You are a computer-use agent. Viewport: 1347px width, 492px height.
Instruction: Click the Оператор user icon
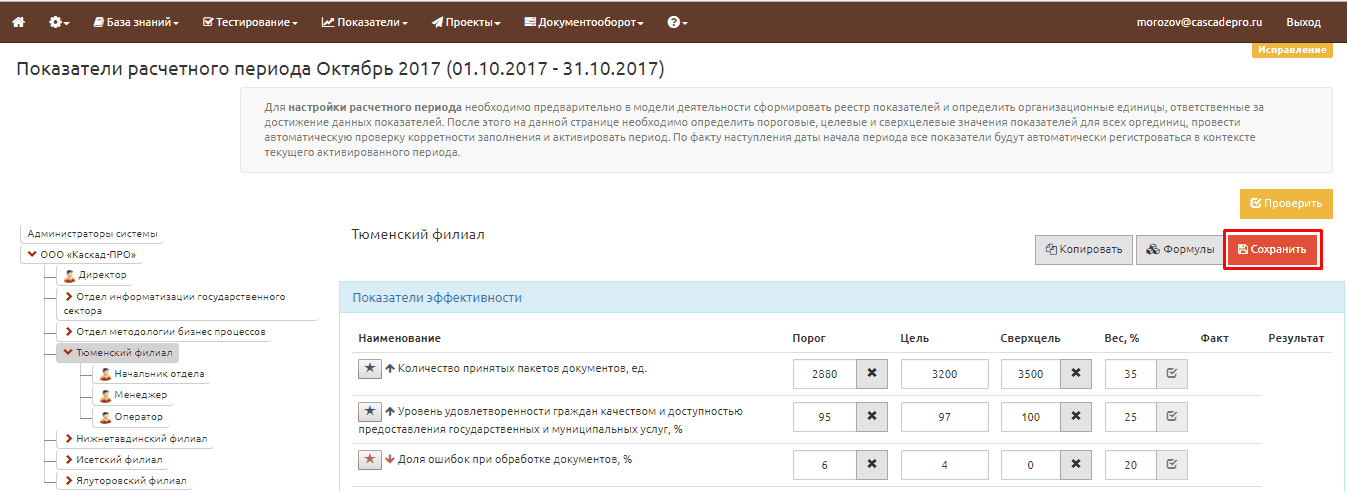click(105, 417)
